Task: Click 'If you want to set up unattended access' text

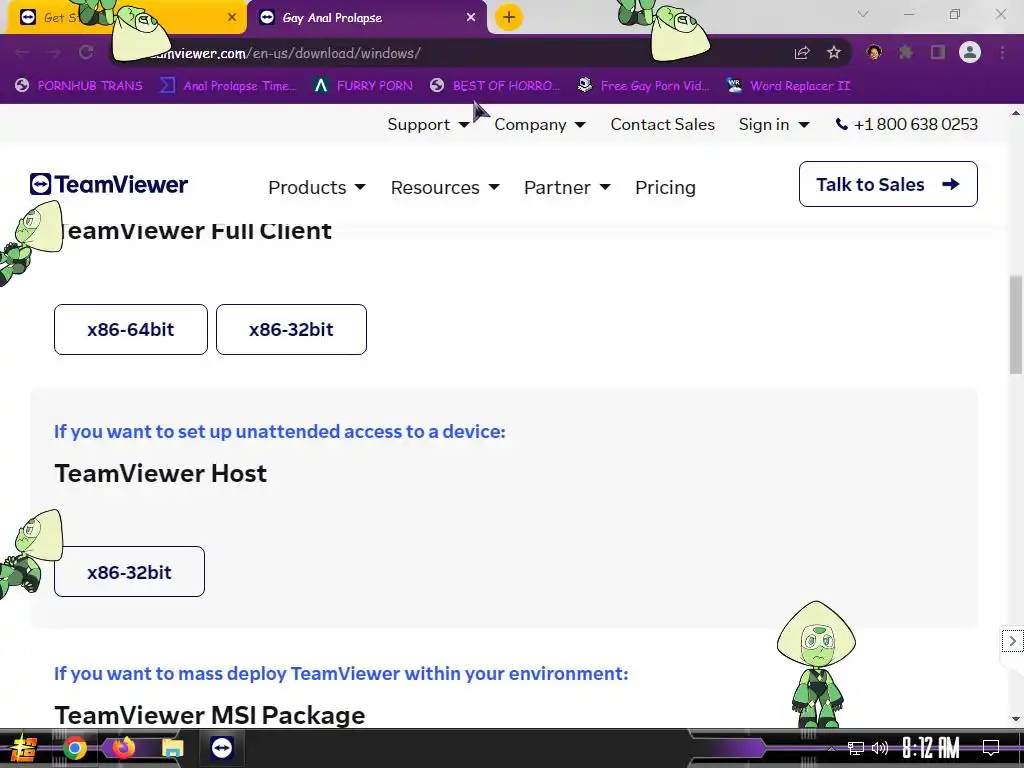Action: click(x=280, y=431)
